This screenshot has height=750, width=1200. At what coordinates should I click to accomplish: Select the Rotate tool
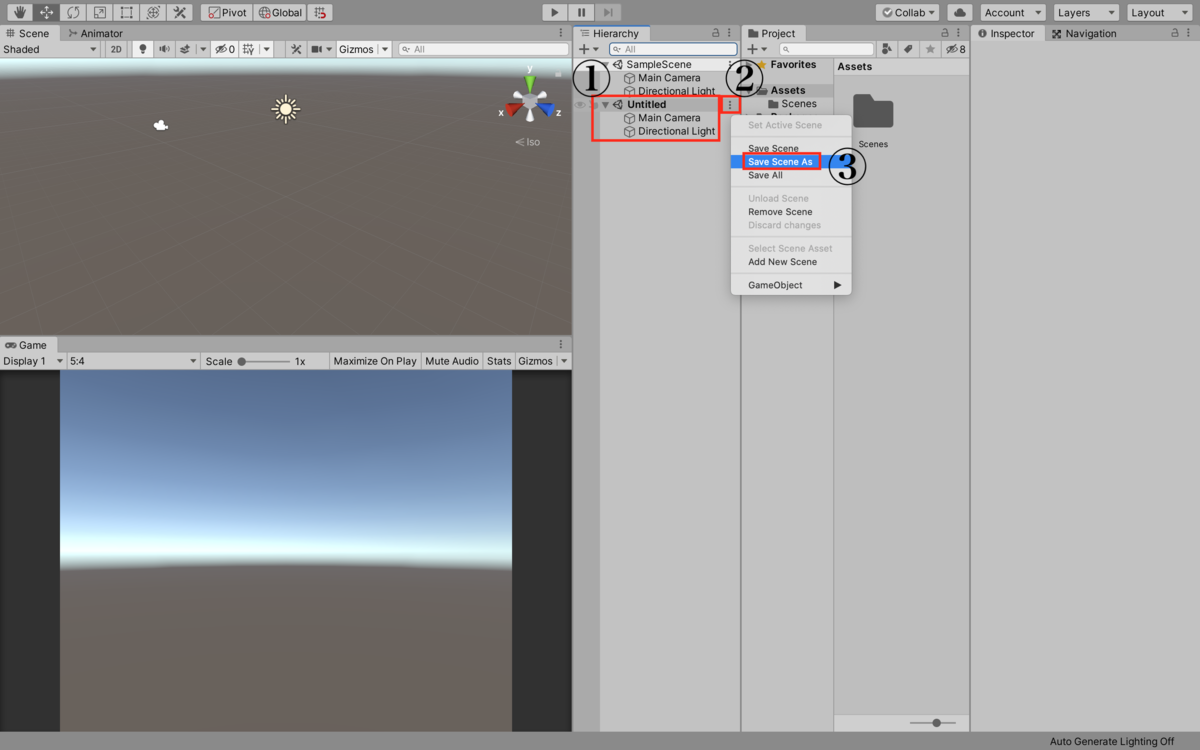[x=73, y=13]
